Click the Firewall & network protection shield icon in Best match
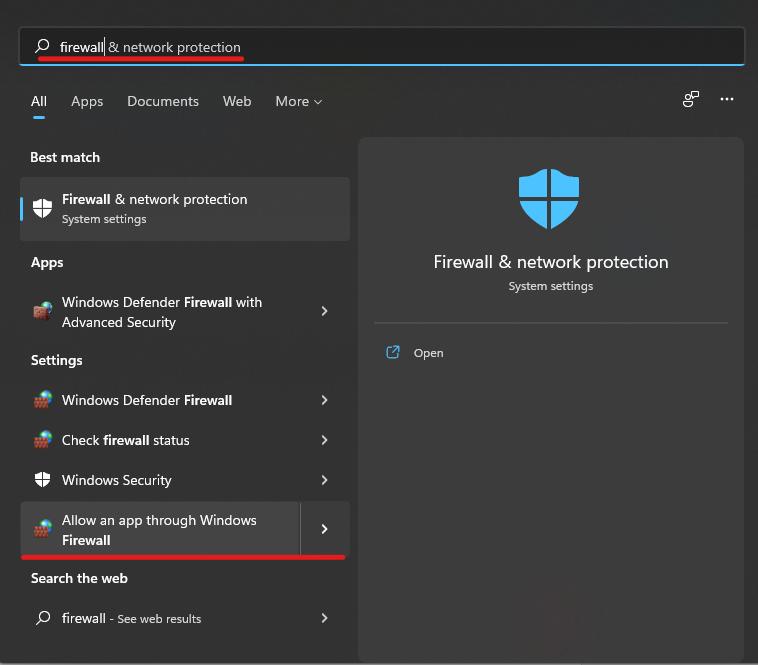This screenshot has height=665, width=758. [42, 208]
